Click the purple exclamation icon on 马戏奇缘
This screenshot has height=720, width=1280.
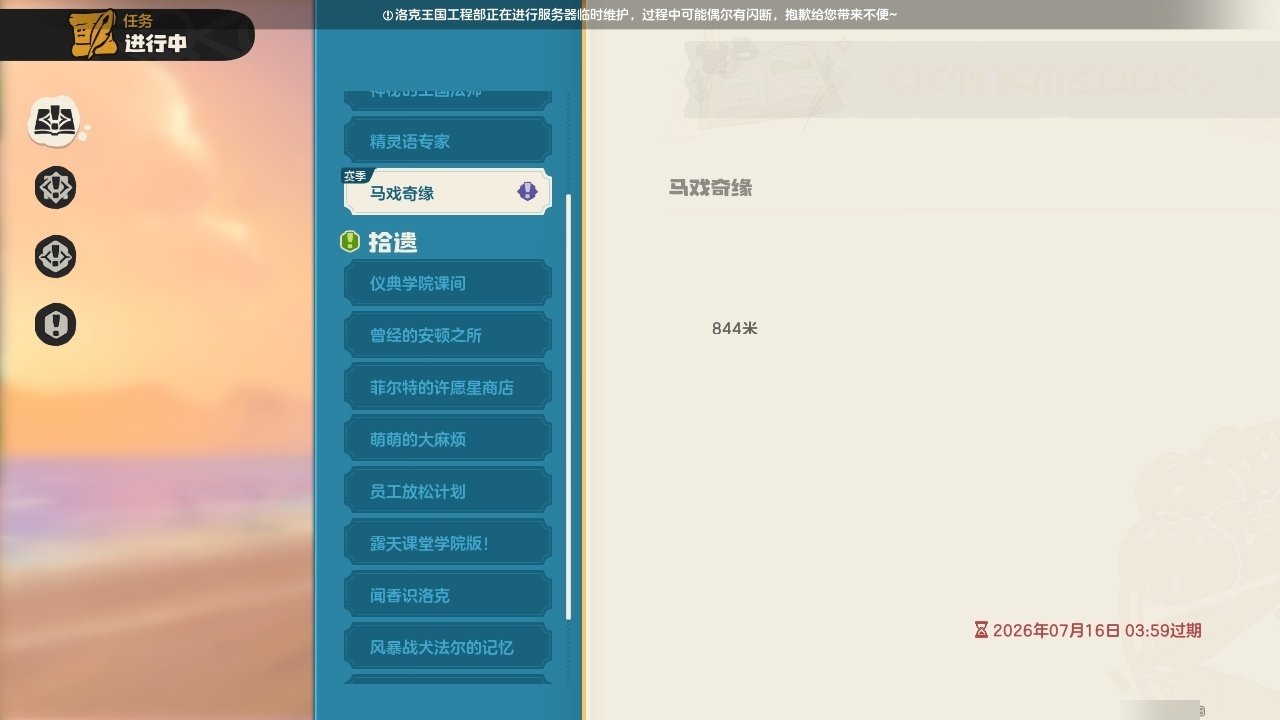(x=527, y=191)
